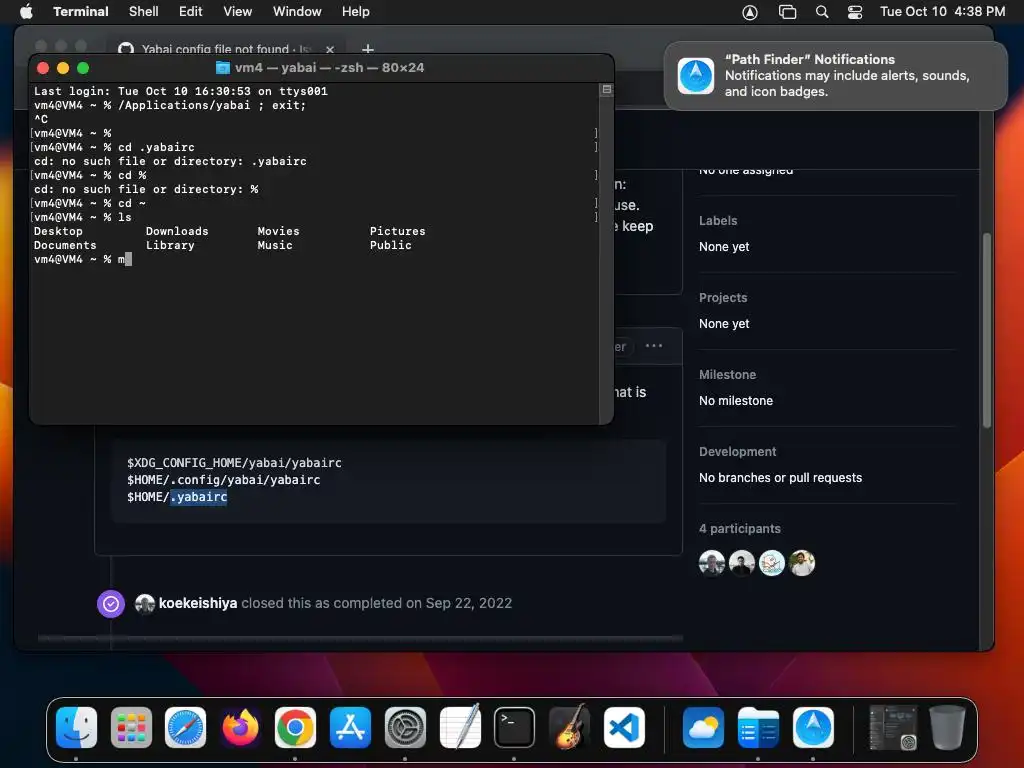Click 'Downloads' in the Terminal ls output
This screenshot has width=1024, height=768.
(x=177, y=231)
